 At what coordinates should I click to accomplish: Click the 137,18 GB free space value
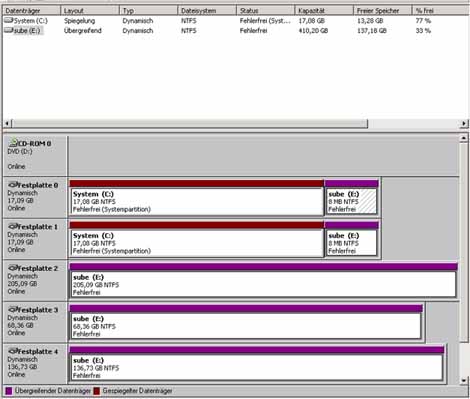point(372,31)
